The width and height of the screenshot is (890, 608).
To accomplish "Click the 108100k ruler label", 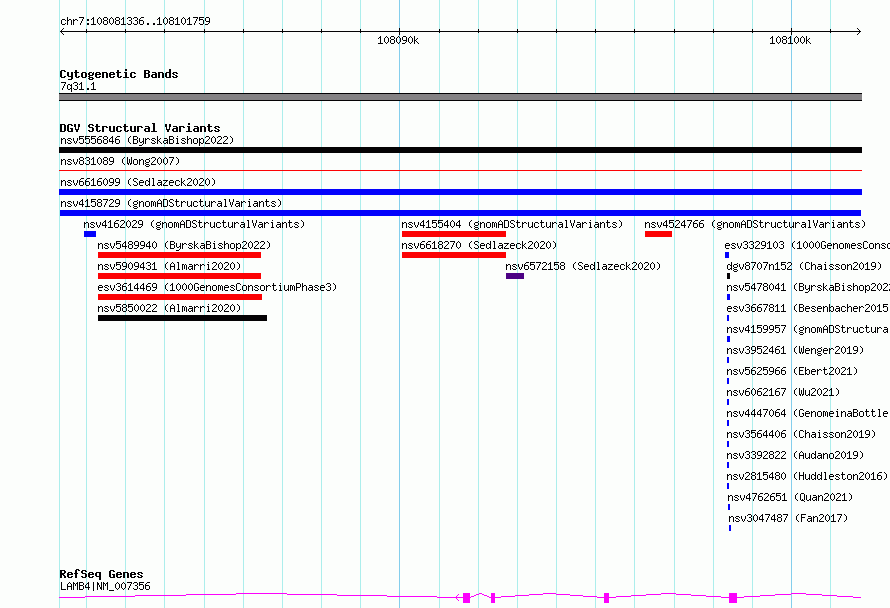I will 790,41.
